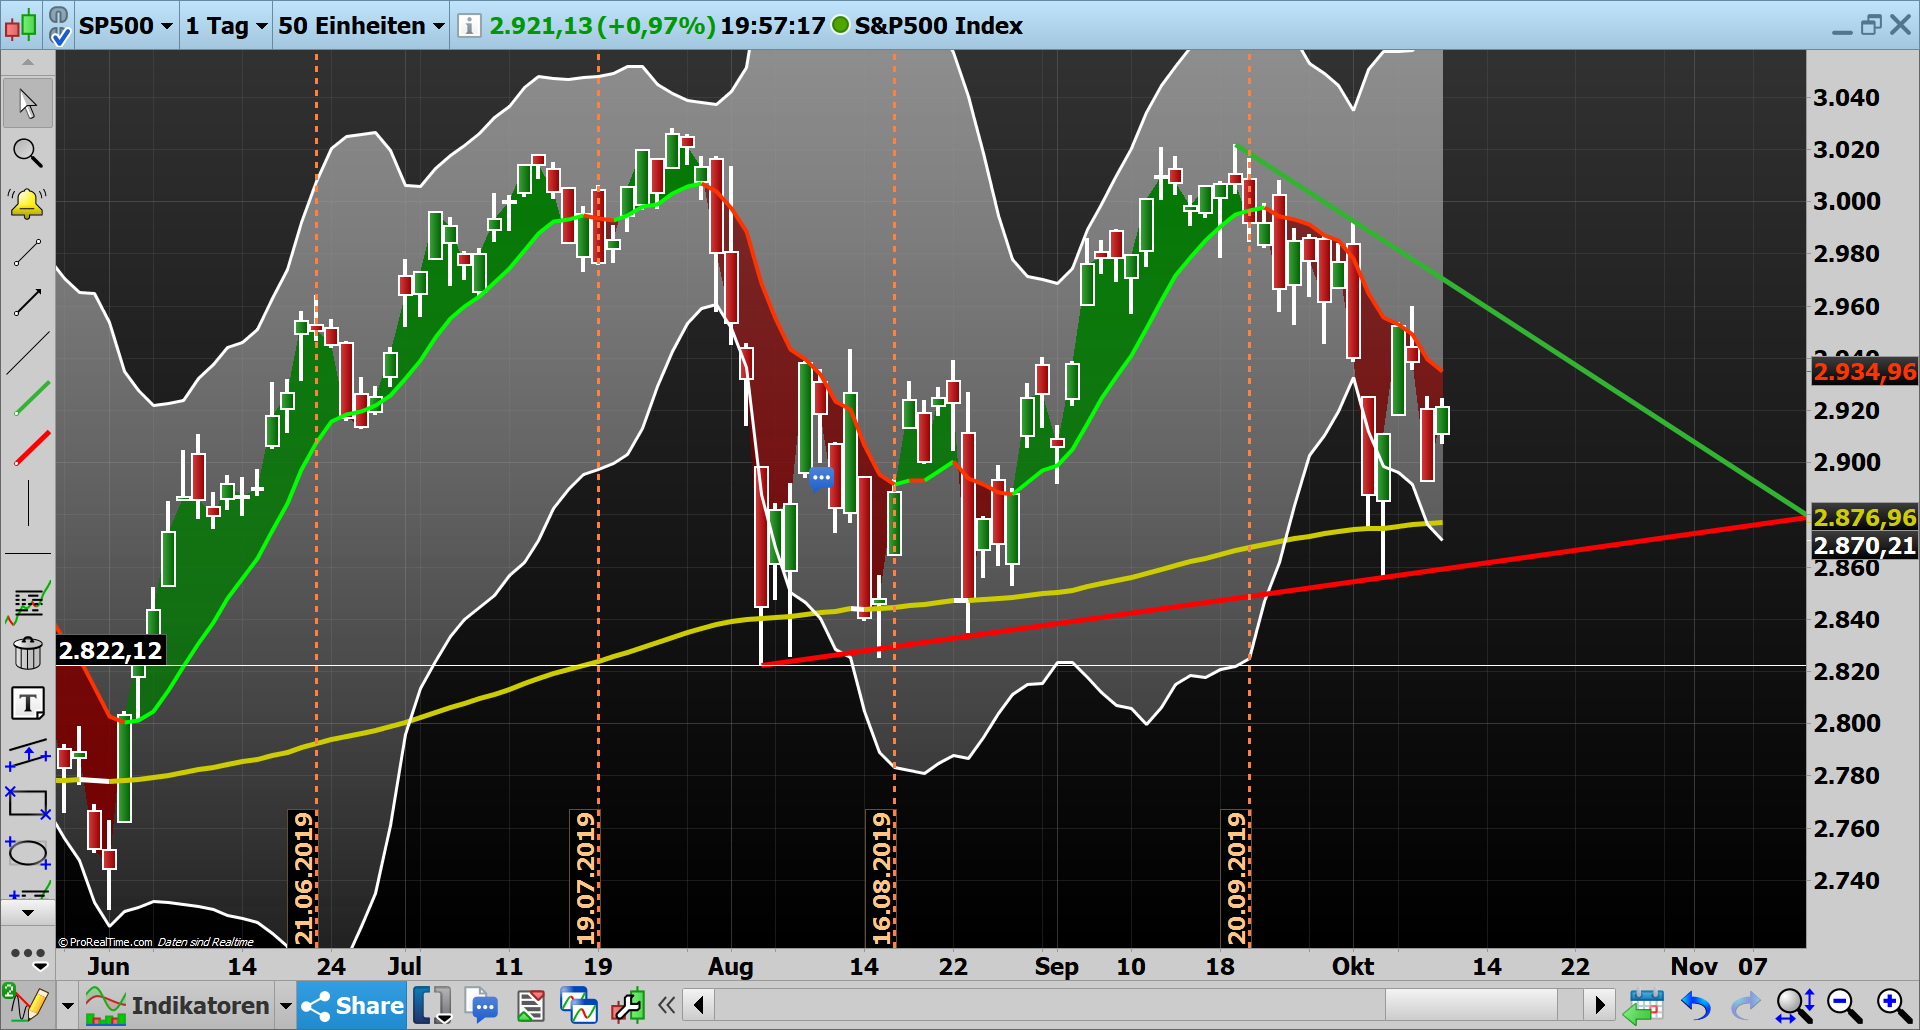
Task: Open the drawing pencil tool at bottom-left
Action: (27, 1004)
